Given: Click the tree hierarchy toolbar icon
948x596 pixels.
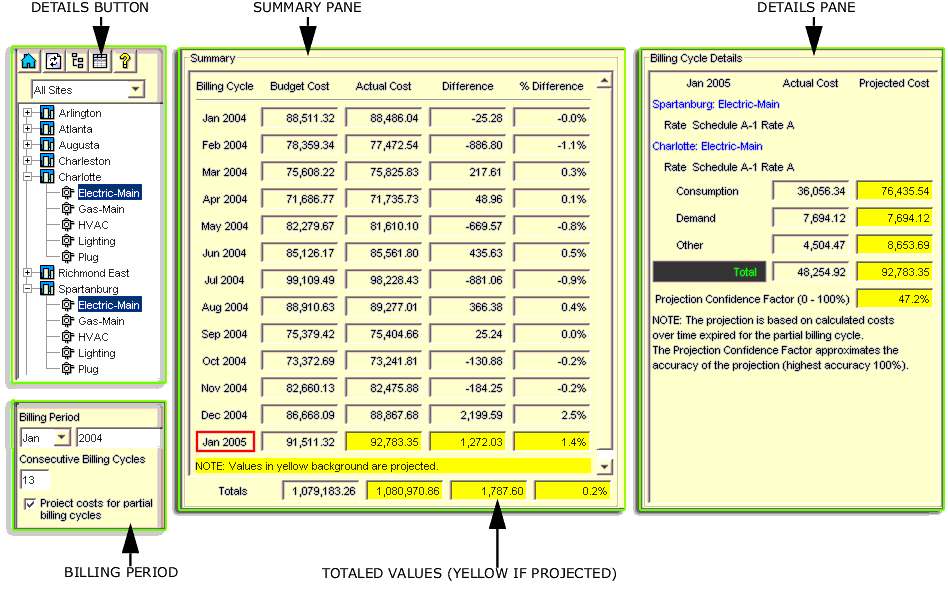Looking at the screenshot, I should pos(77,61).
